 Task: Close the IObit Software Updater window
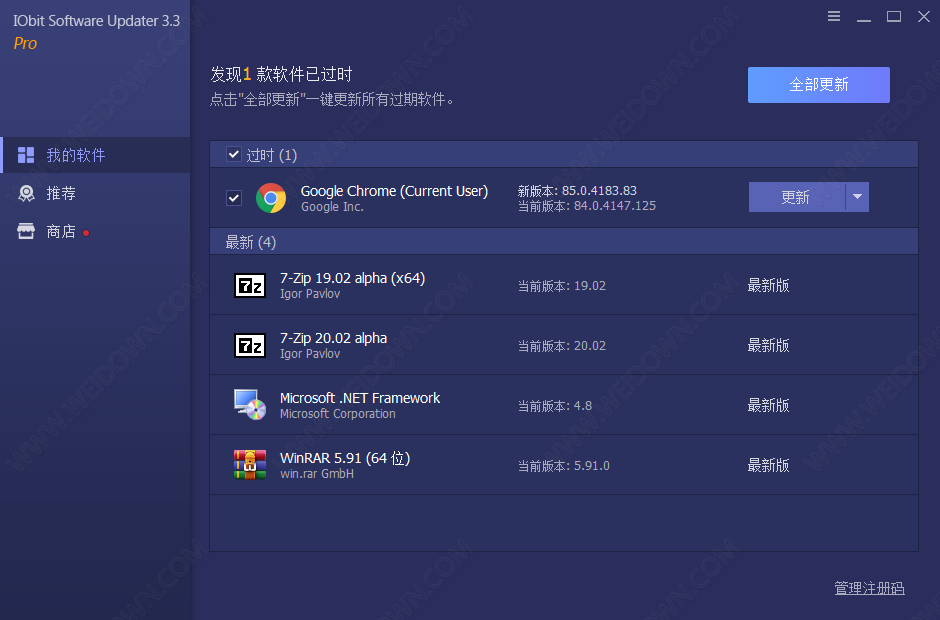[924, 16]
